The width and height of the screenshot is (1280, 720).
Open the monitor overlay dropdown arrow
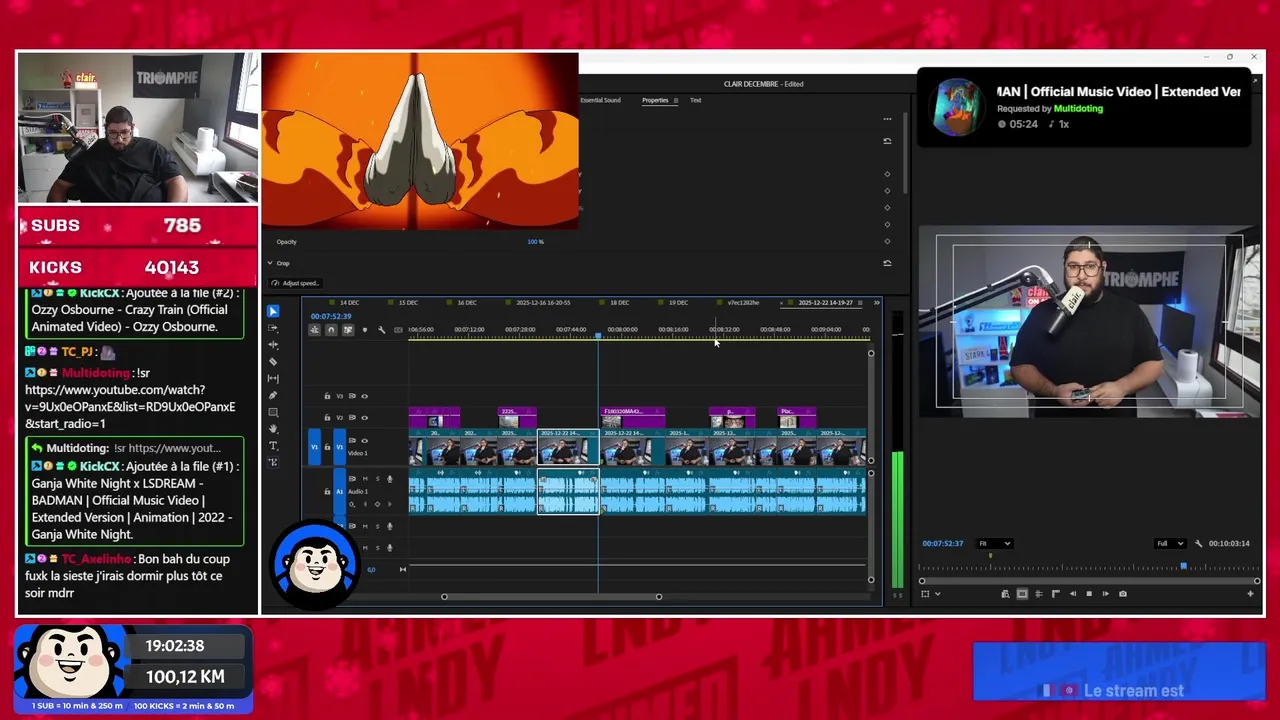(938, 594)
